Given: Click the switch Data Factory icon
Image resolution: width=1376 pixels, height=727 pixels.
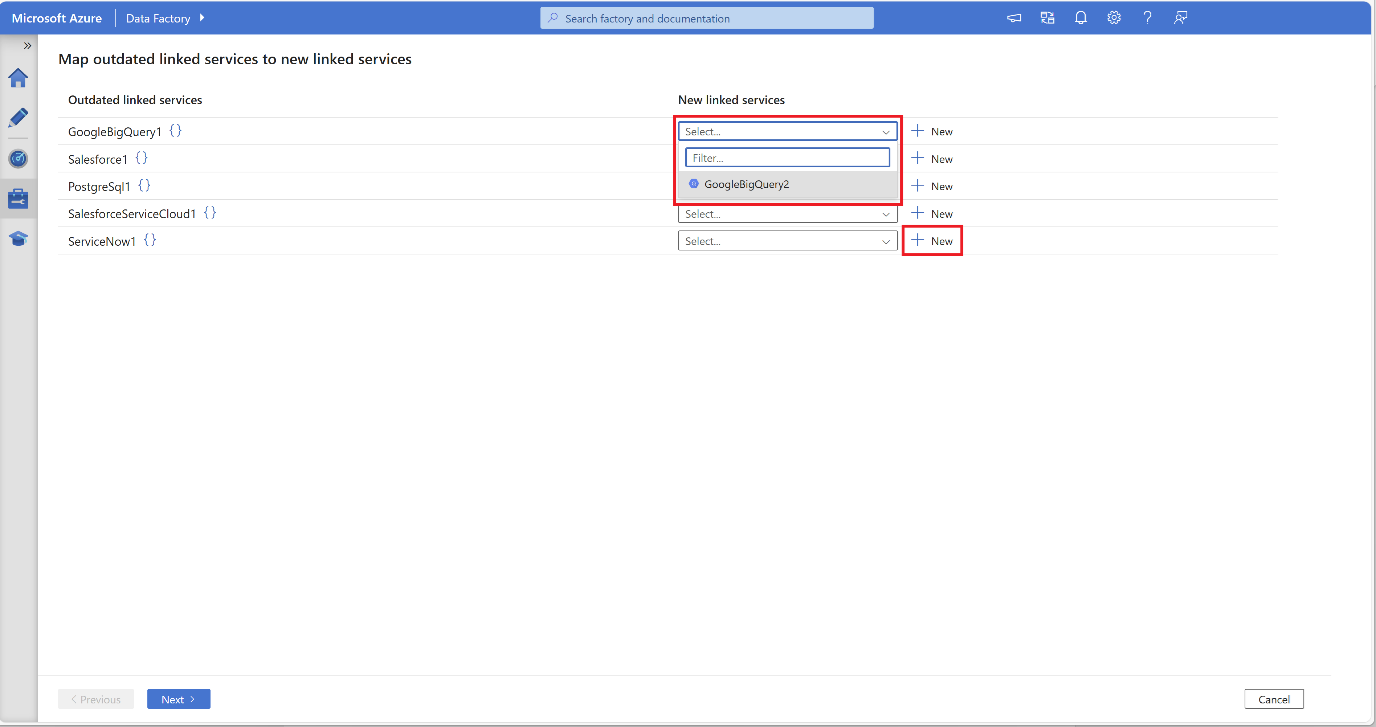Looking at the screenshot, I should click(1047, 18).
